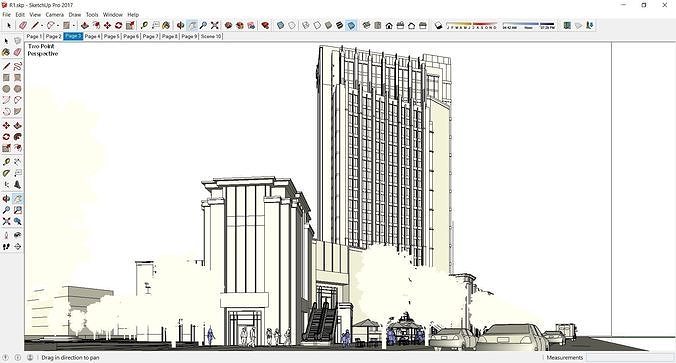Open the Window menu
Viewport: 676px width, 363px height.
pos(113,14)
